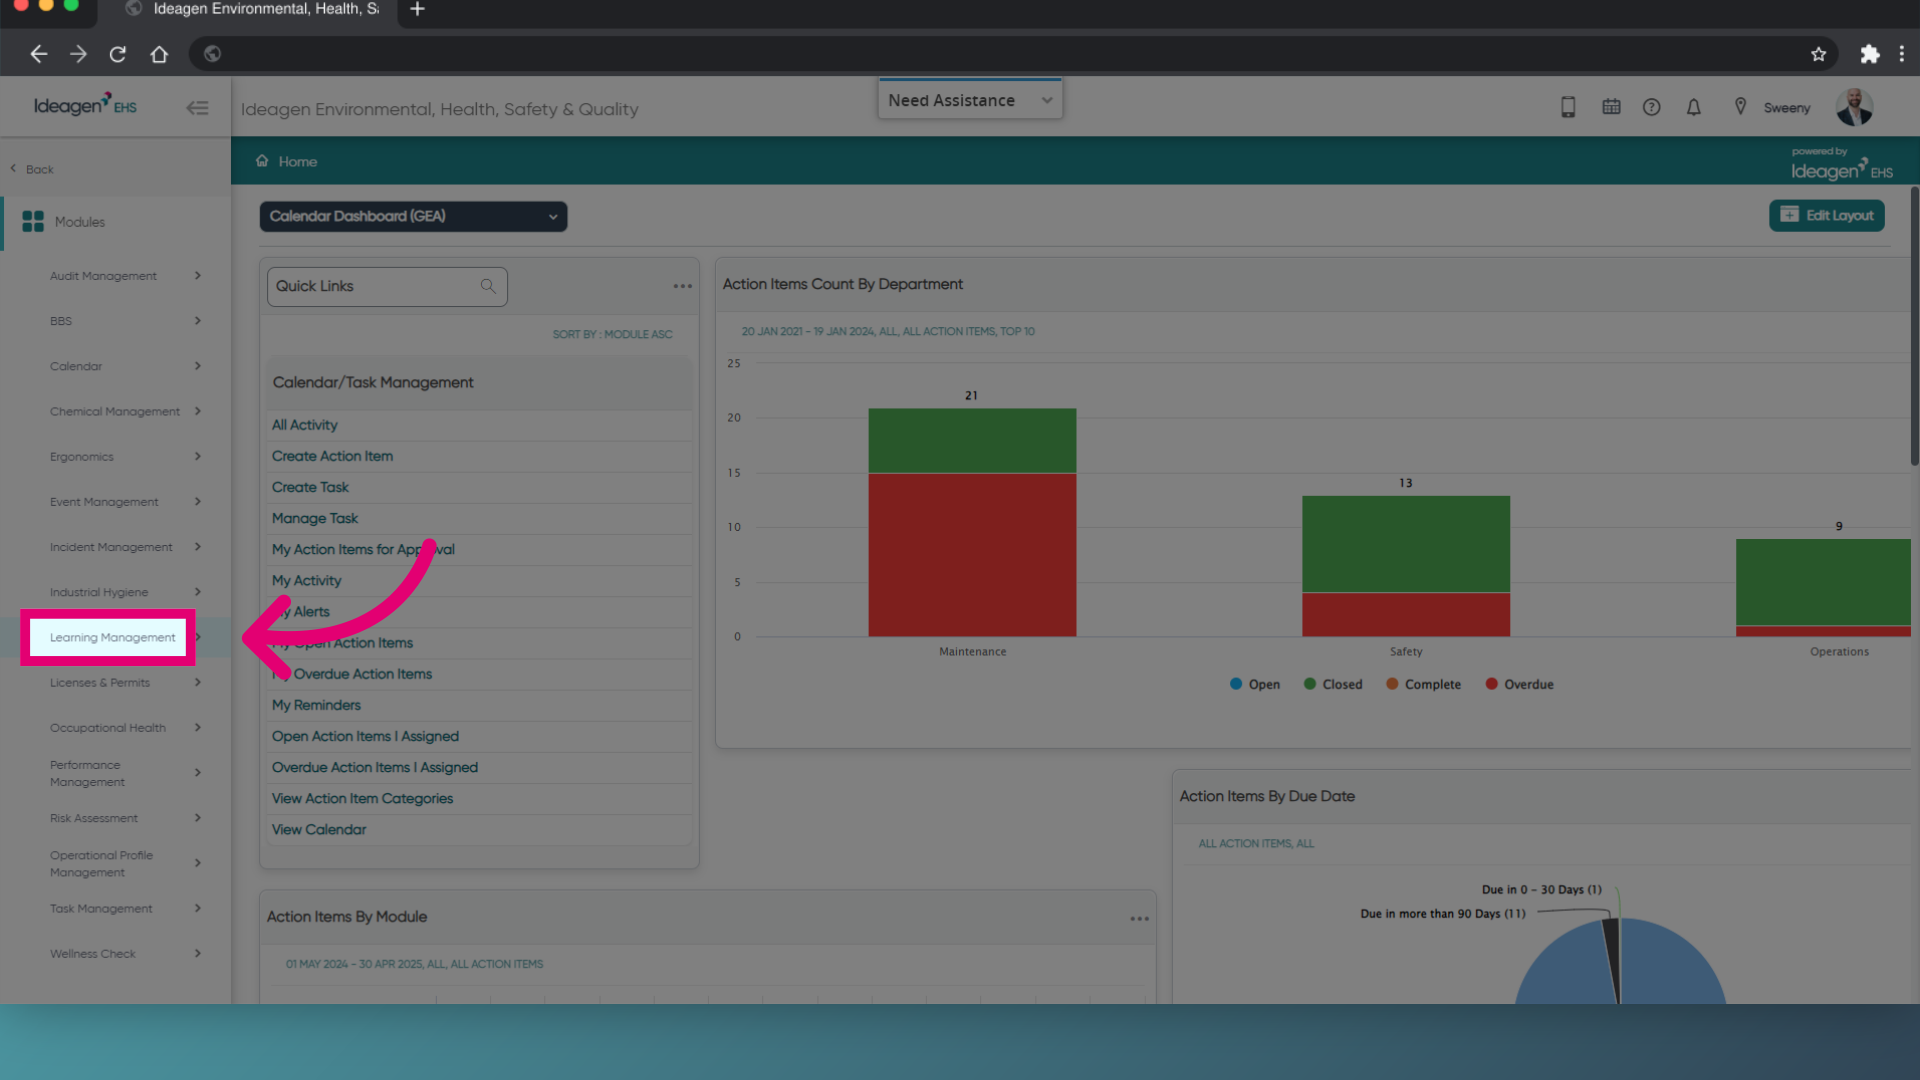Open View Action Item Categories link
This screenshot has height=1080, width=1920.
point(362,798)
